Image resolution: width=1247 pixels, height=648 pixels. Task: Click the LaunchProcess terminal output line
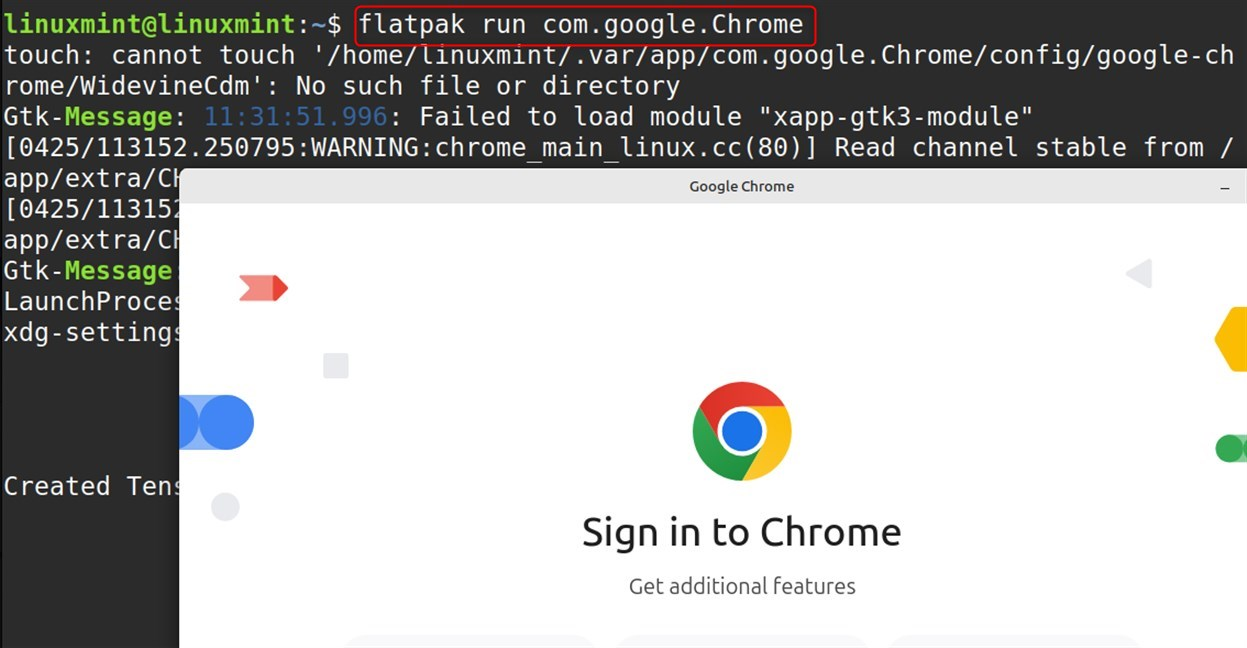click(92, 302)
